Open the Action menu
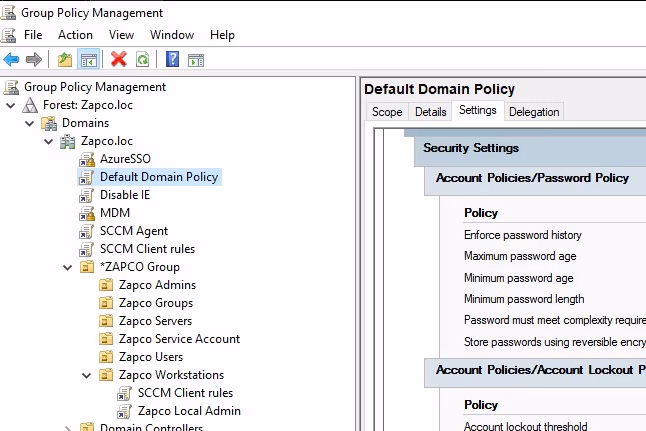646x431 pixels. click(x=75, y=35)
